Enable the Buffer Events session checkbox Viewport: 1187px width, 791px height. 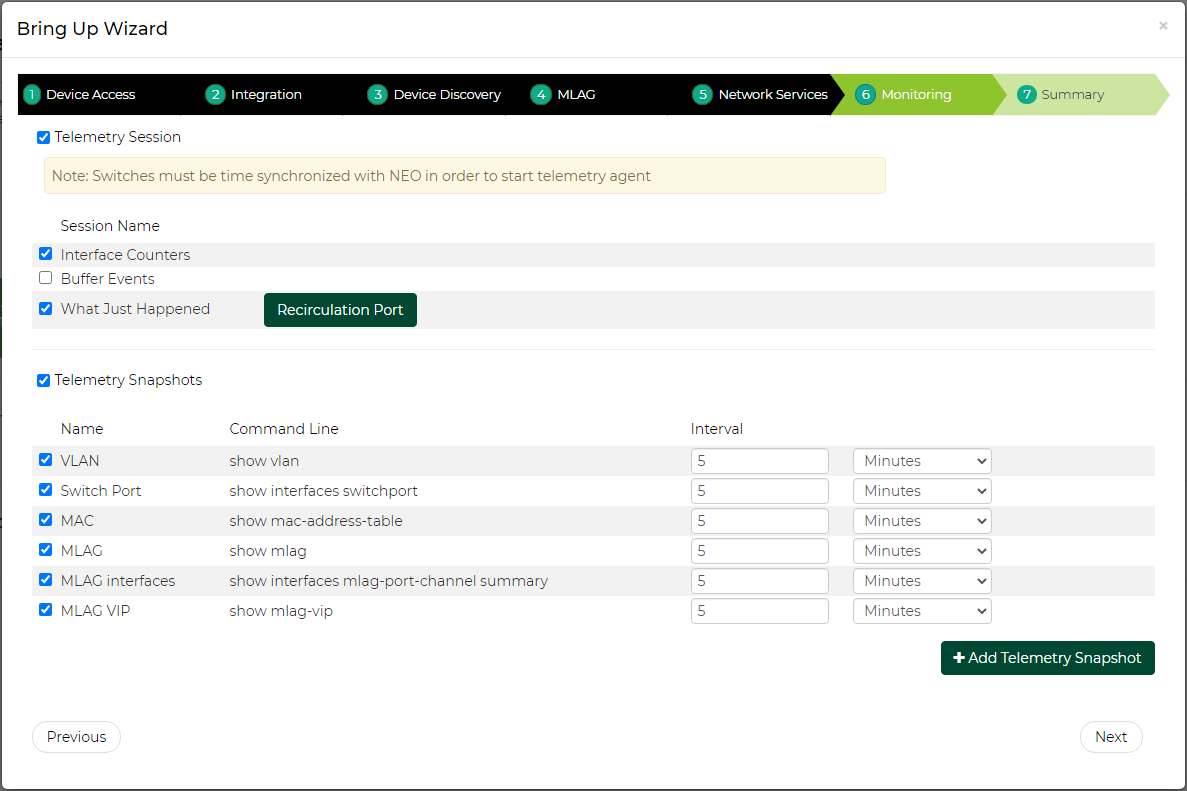pos(45,278)
